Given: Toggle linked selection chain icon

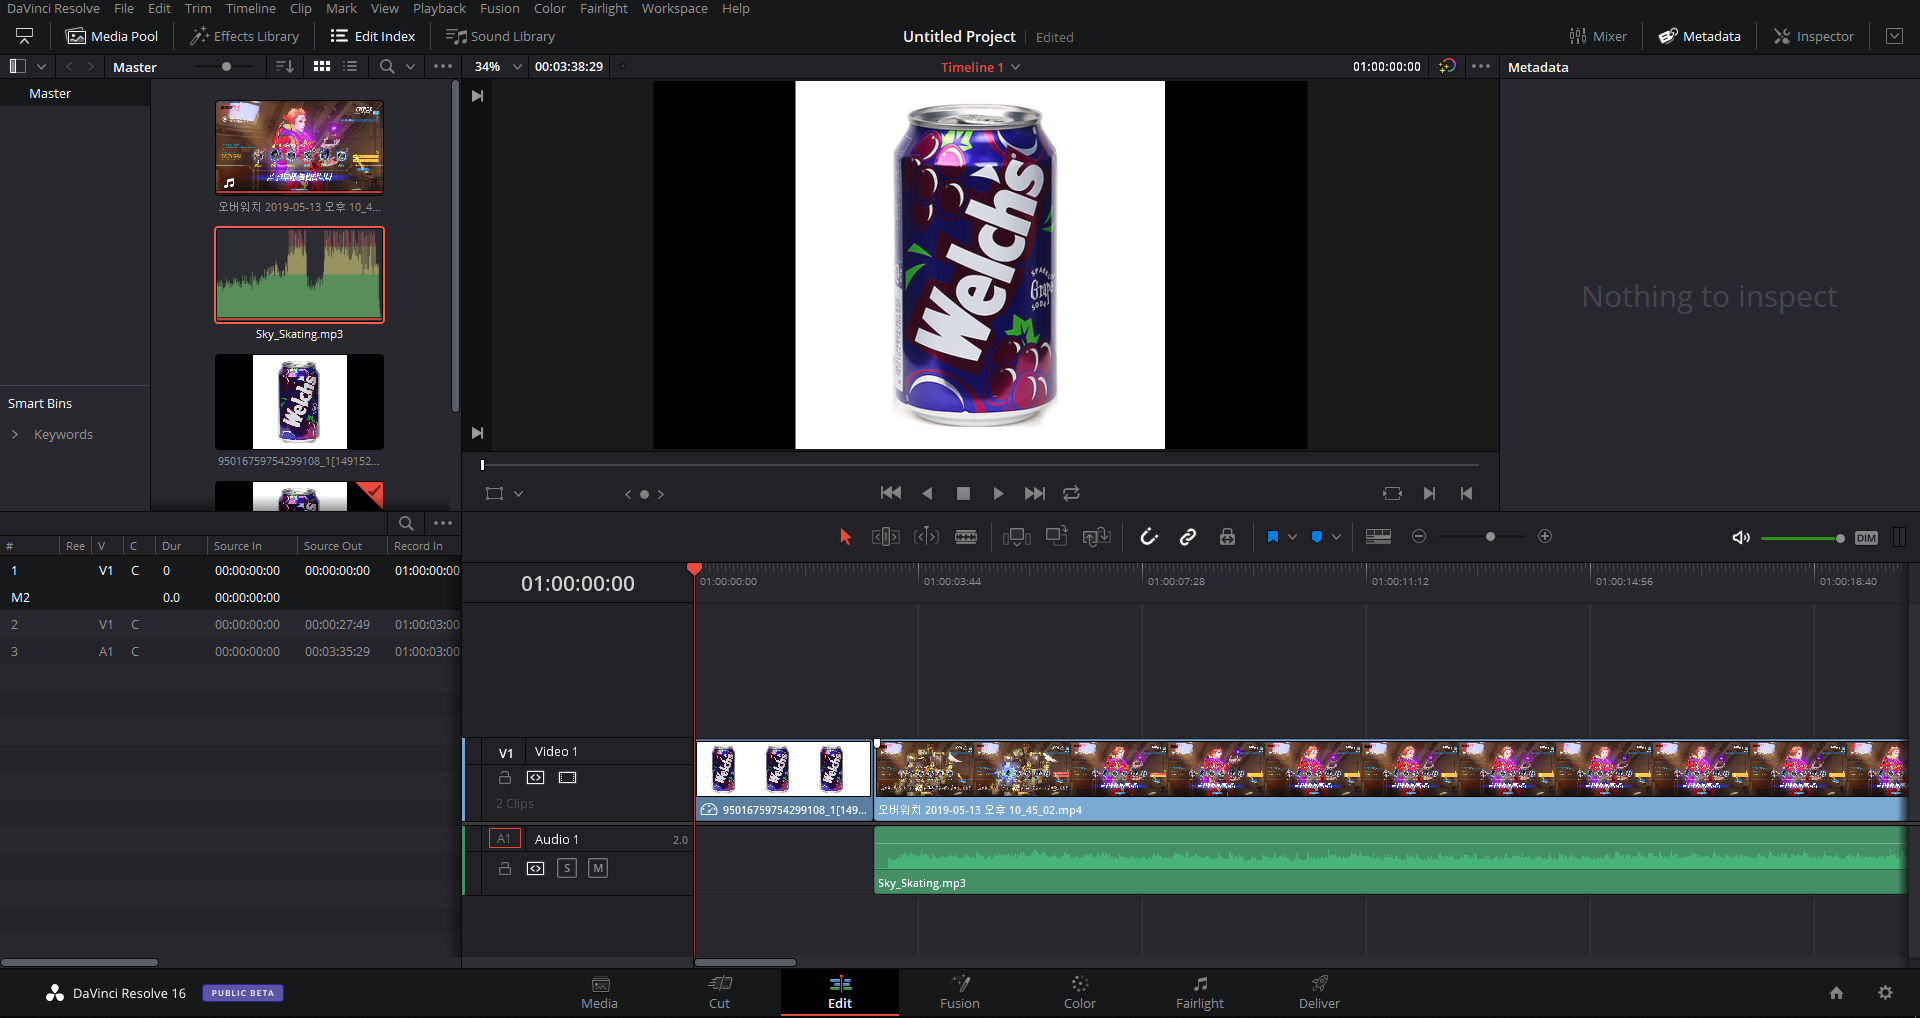Looking at the screenshot, I should (x=1188, y=537).
